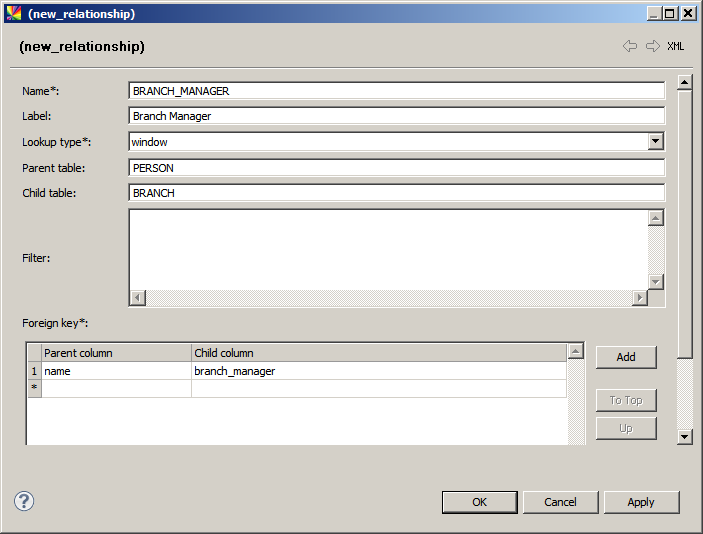Select the branch_manager child column cell

[378, 371]
